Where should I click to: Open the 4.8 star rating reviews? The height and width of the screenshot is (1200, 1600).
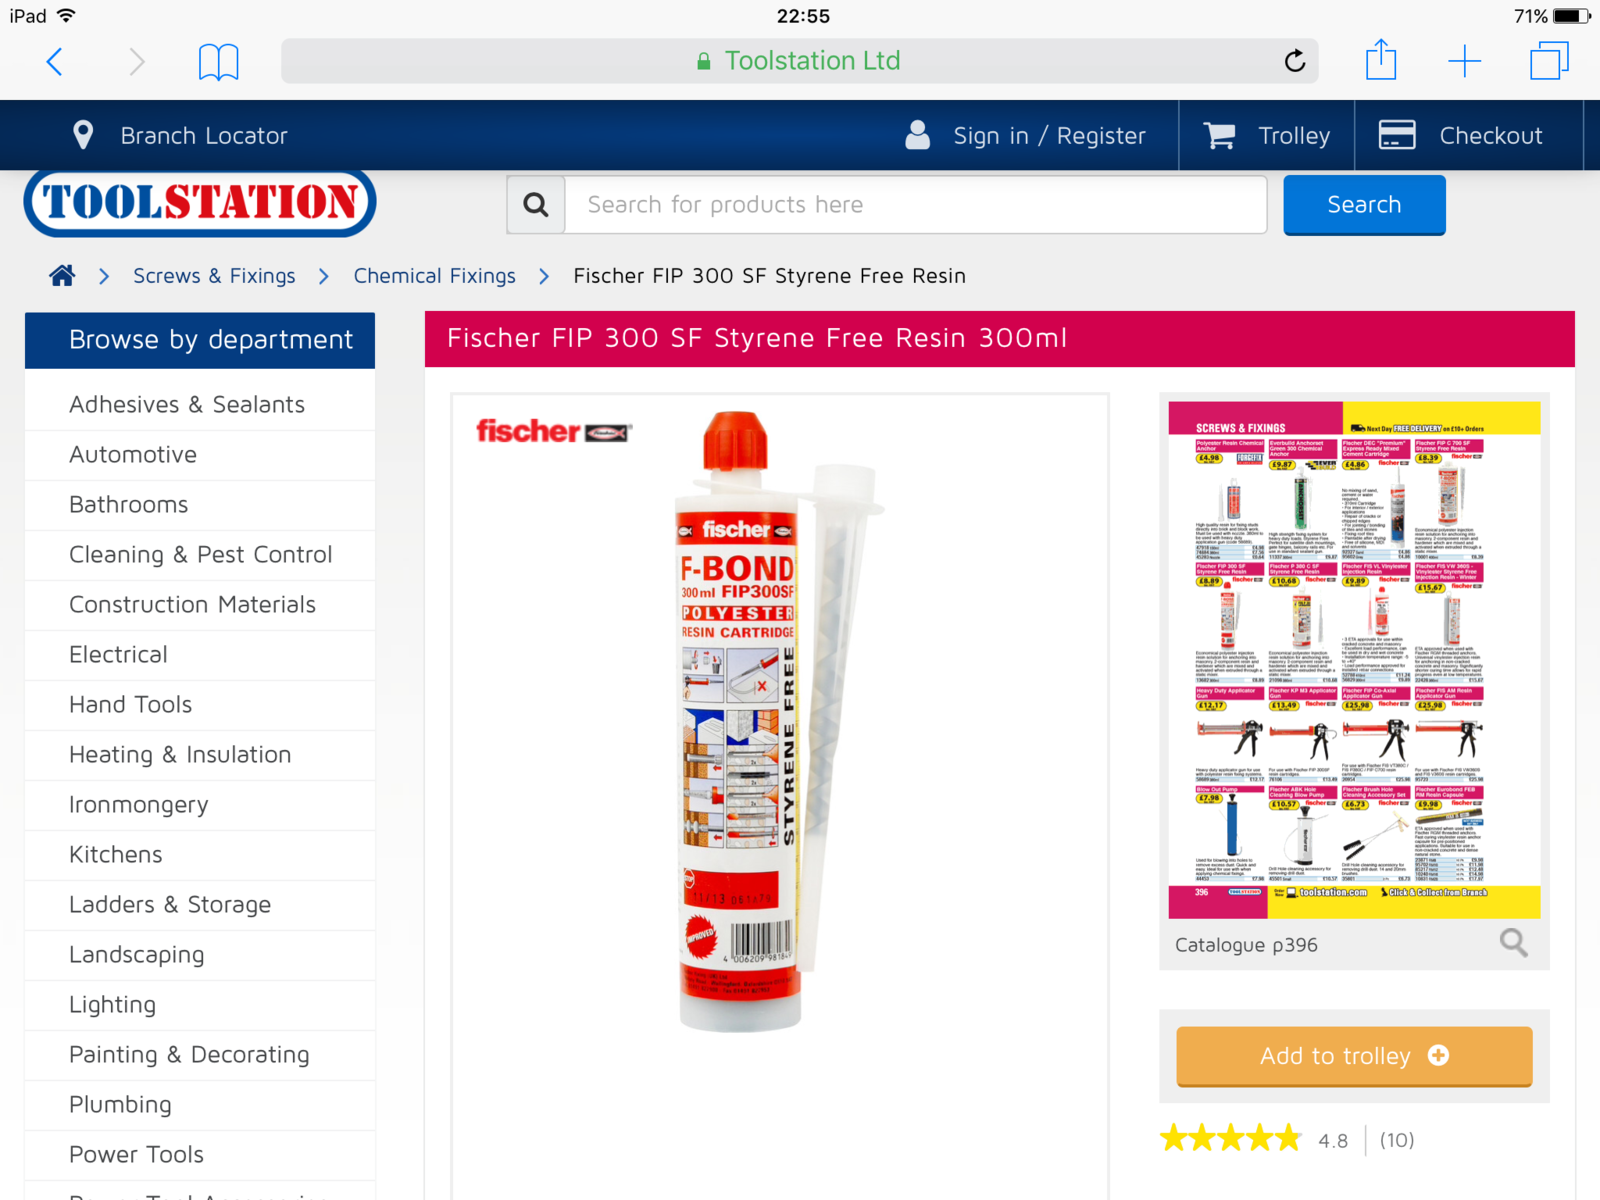[1286, 1140]
